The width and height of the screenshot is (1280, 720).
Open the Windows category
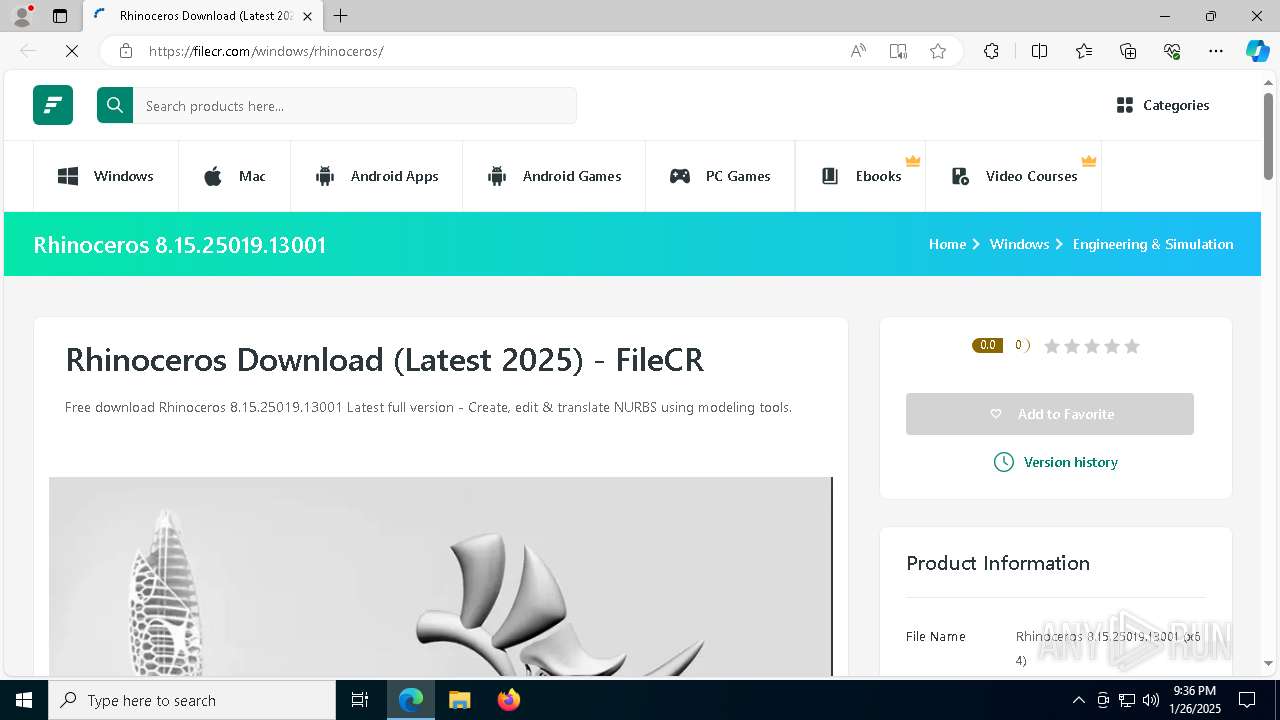(x=106, y=176)
